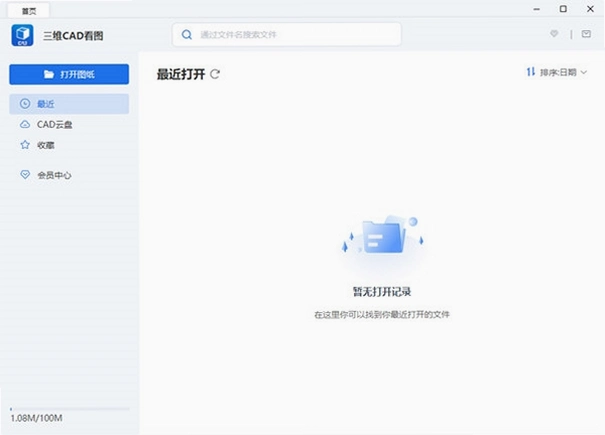Open the message envelope icon in header
The image size is (605, 435).
[x=586, y=34]
